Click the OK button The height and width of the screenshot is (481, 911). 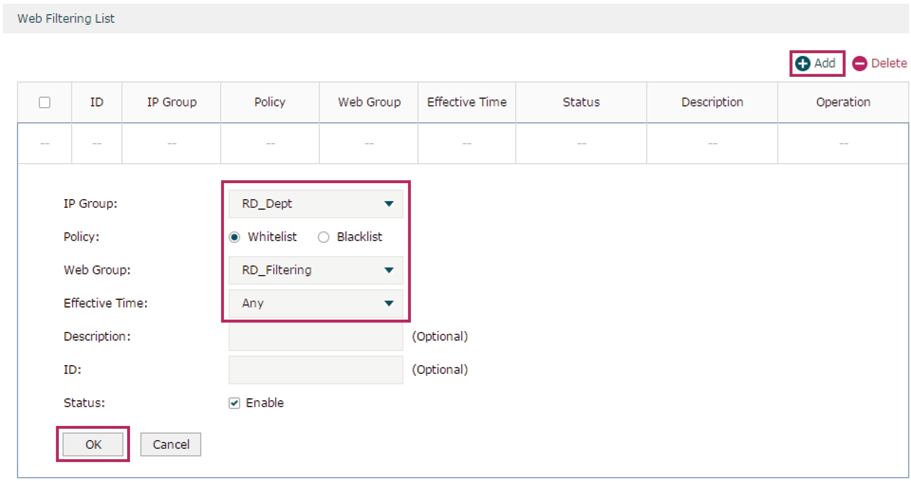(93, 444)
